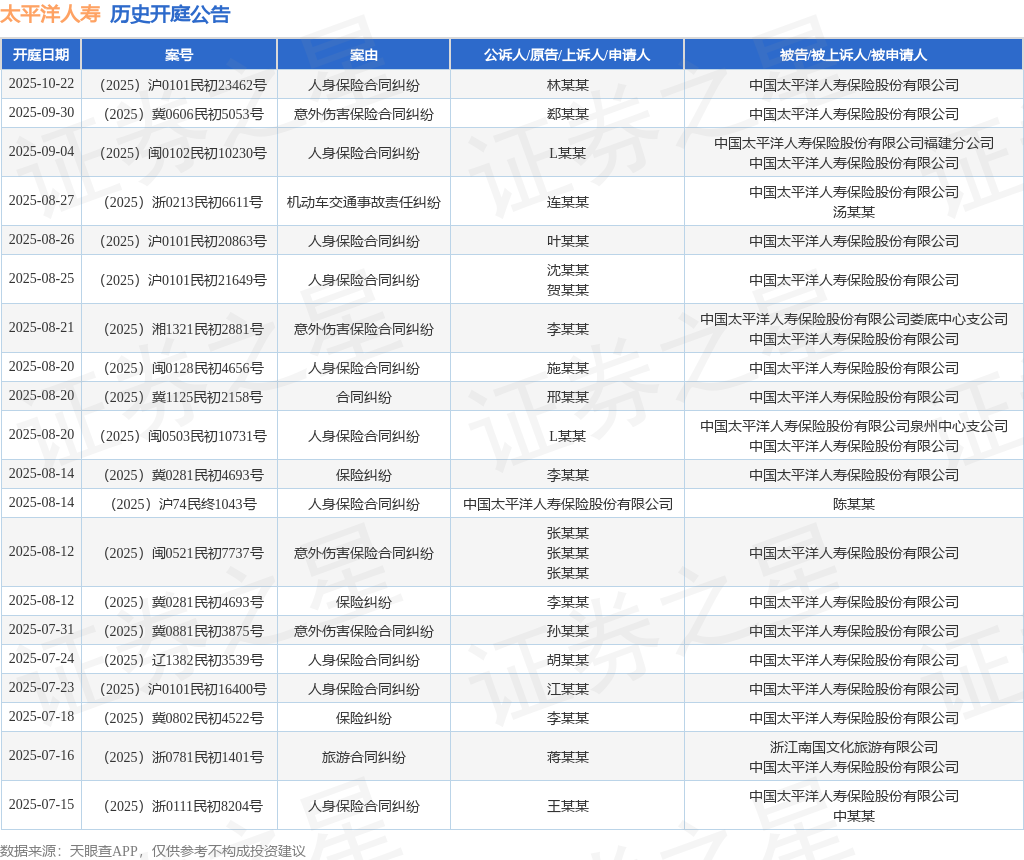Select the date 2025-10-22
The image size is (1024, 860).
pyautogui.click(x=41, y=84)
